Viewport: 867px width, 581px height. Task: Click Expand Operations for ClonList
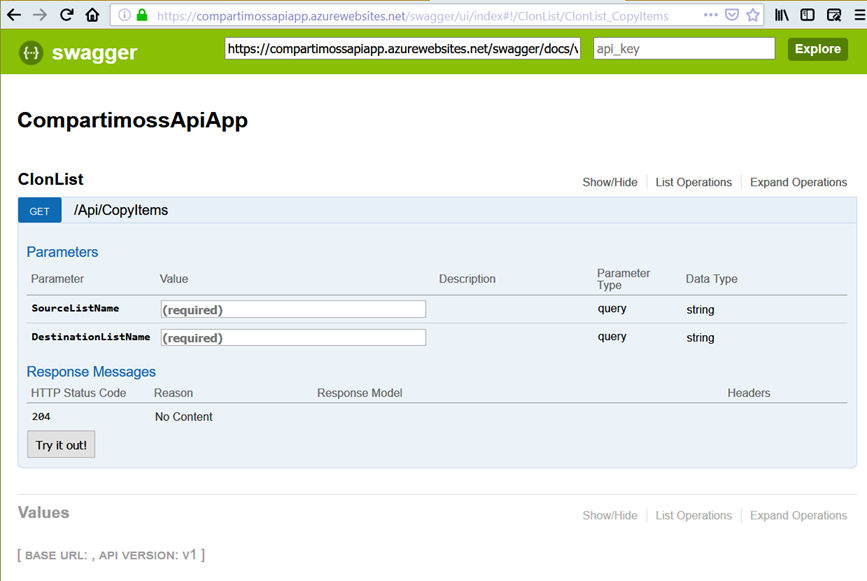pos(798,182)
